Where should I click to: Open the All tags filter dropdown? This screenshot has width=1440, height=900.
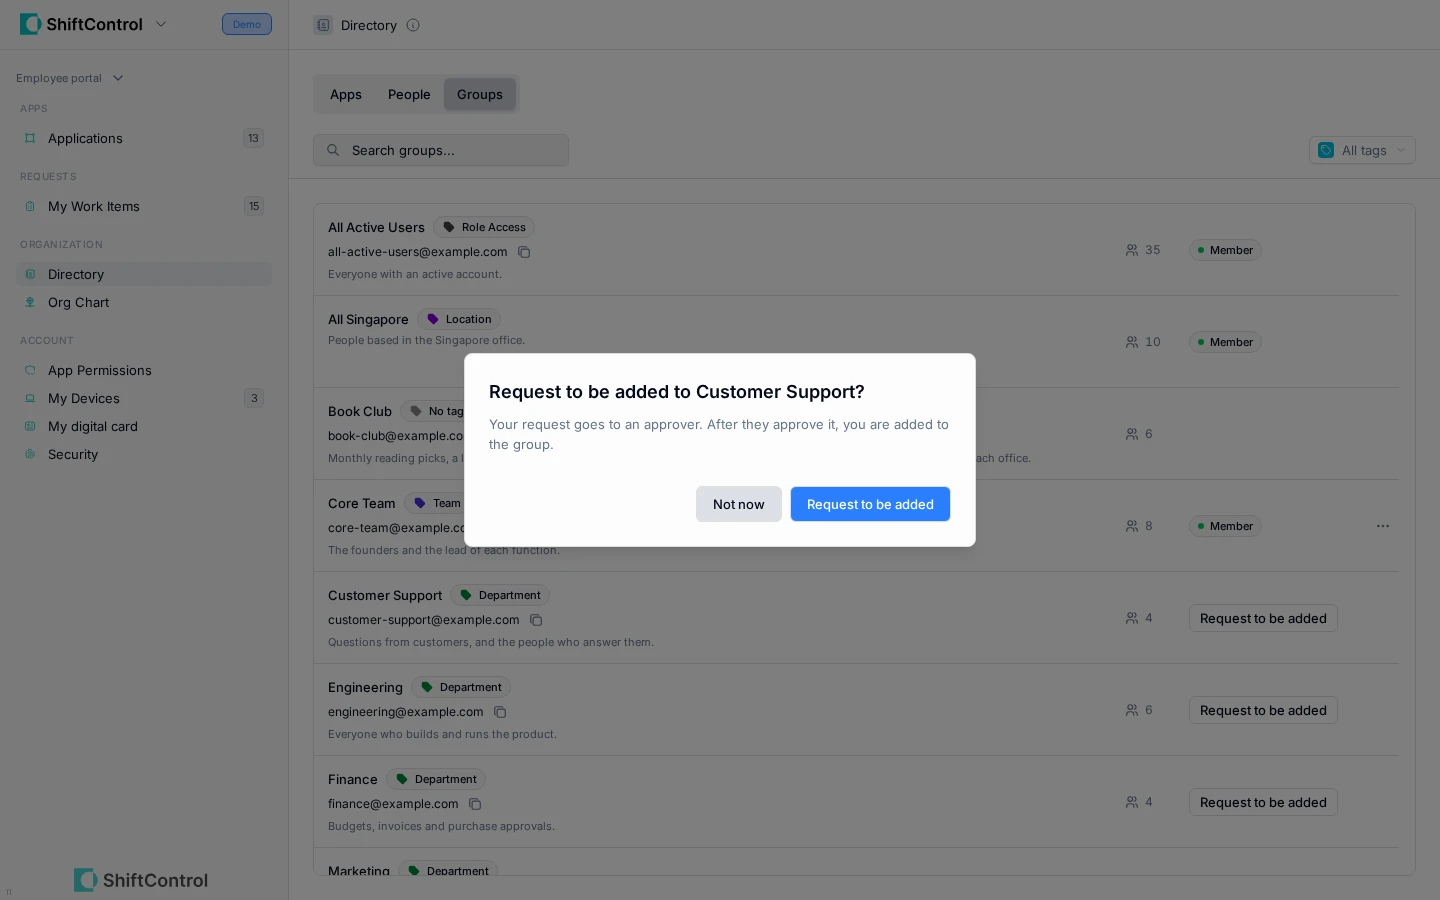tap(1362, 150)
